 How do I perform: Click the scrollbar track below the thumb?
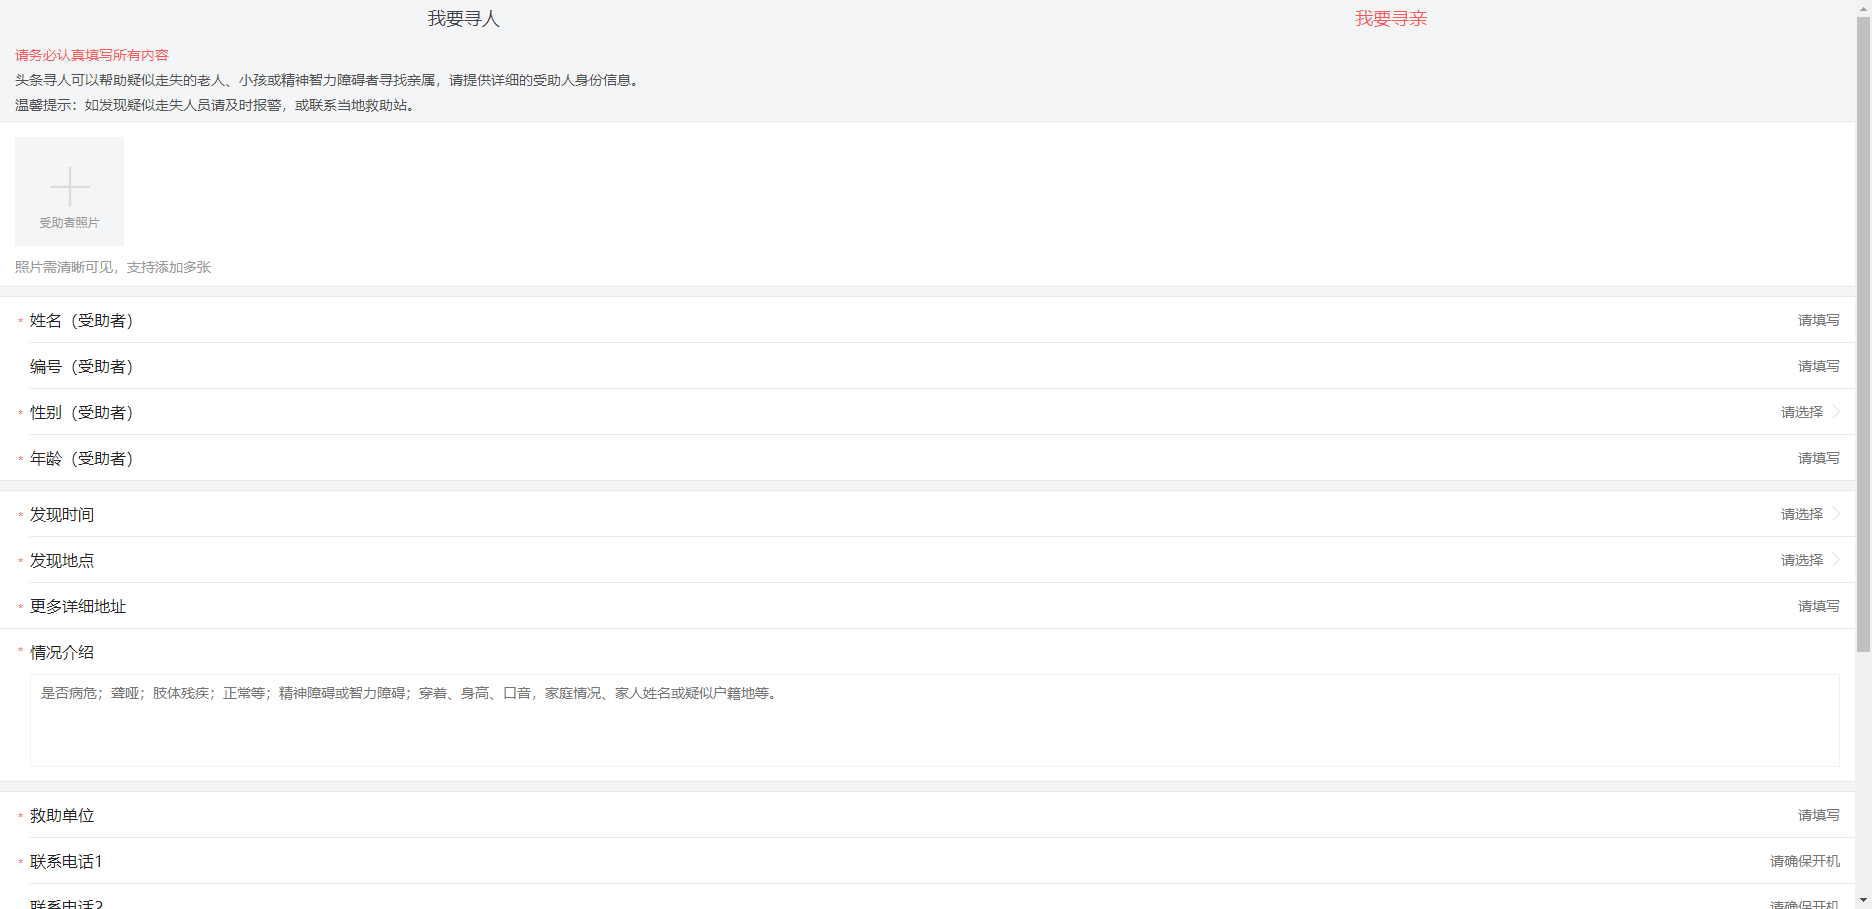[x=1863, y=770]
